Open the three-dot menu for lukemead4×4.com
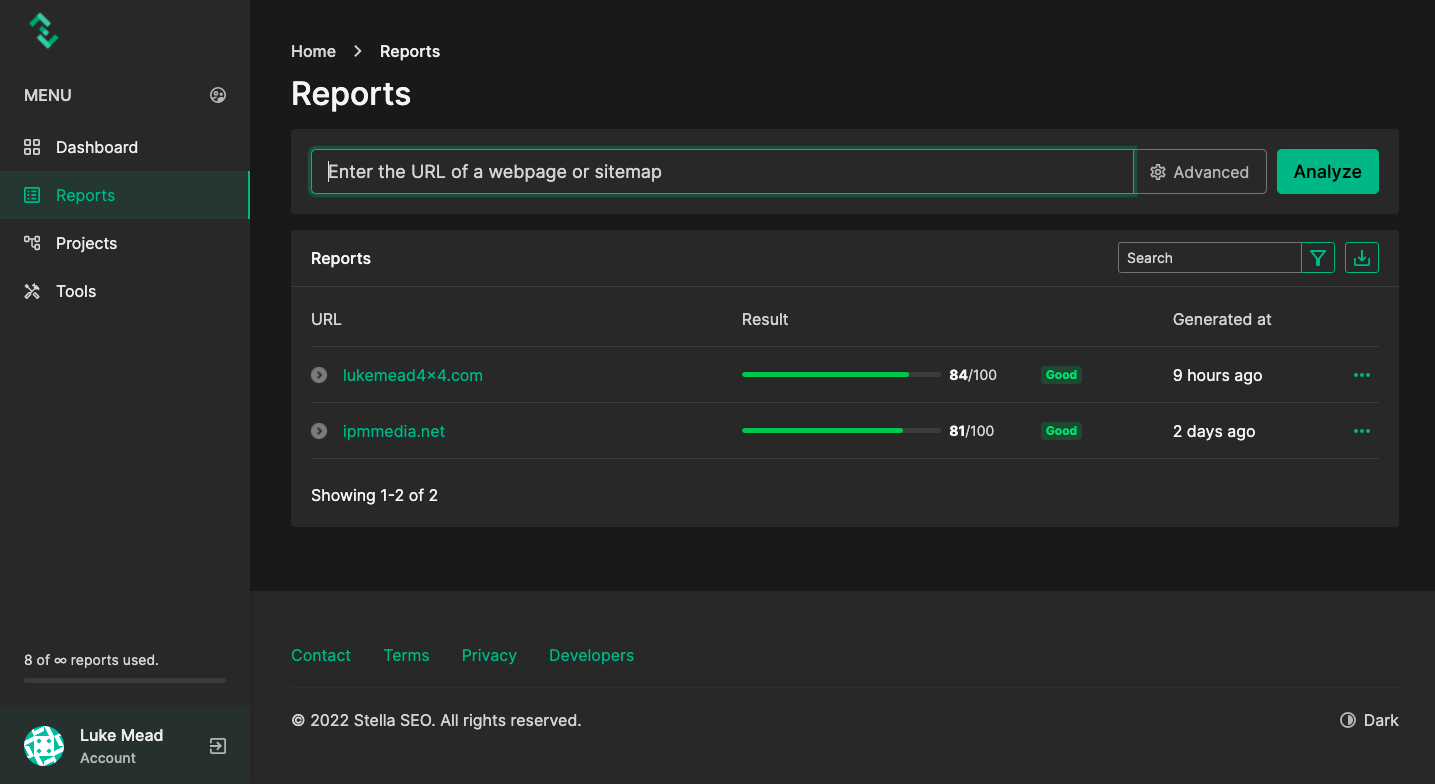This screenshot has width=1435, height=784. pyautogui.click(x=1361, y=375)
